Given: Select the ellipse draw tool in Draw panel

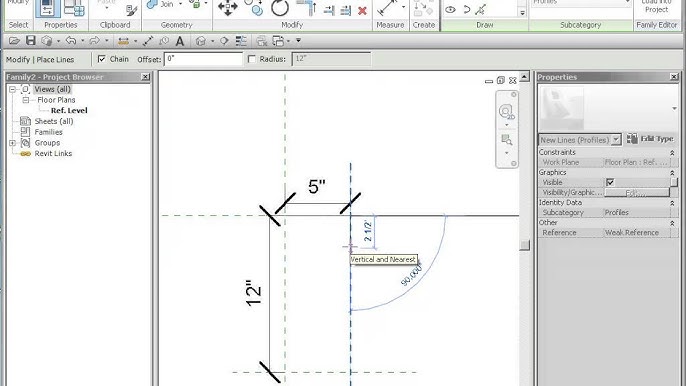Looking at the screenshot, I should tap(450, 9).
